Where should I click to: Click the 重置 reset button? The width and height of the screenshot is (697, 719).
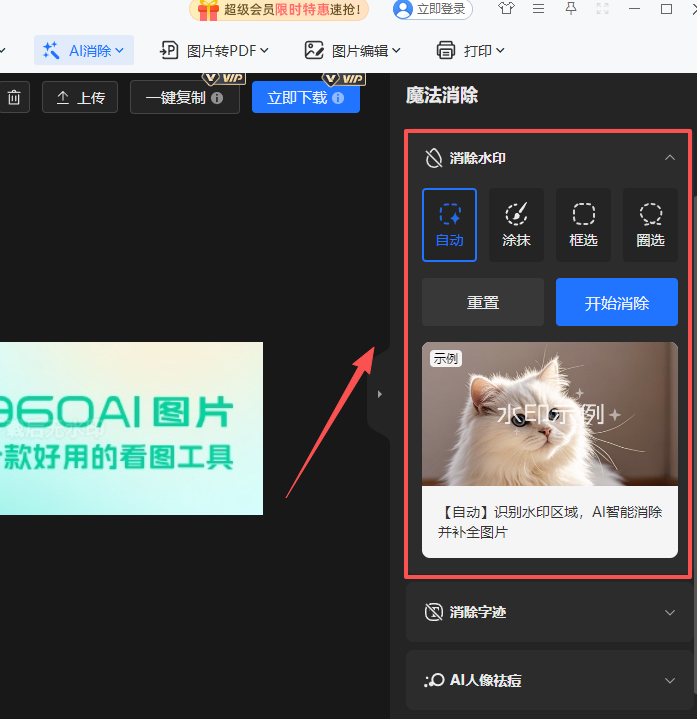click(x=483, y=303)
